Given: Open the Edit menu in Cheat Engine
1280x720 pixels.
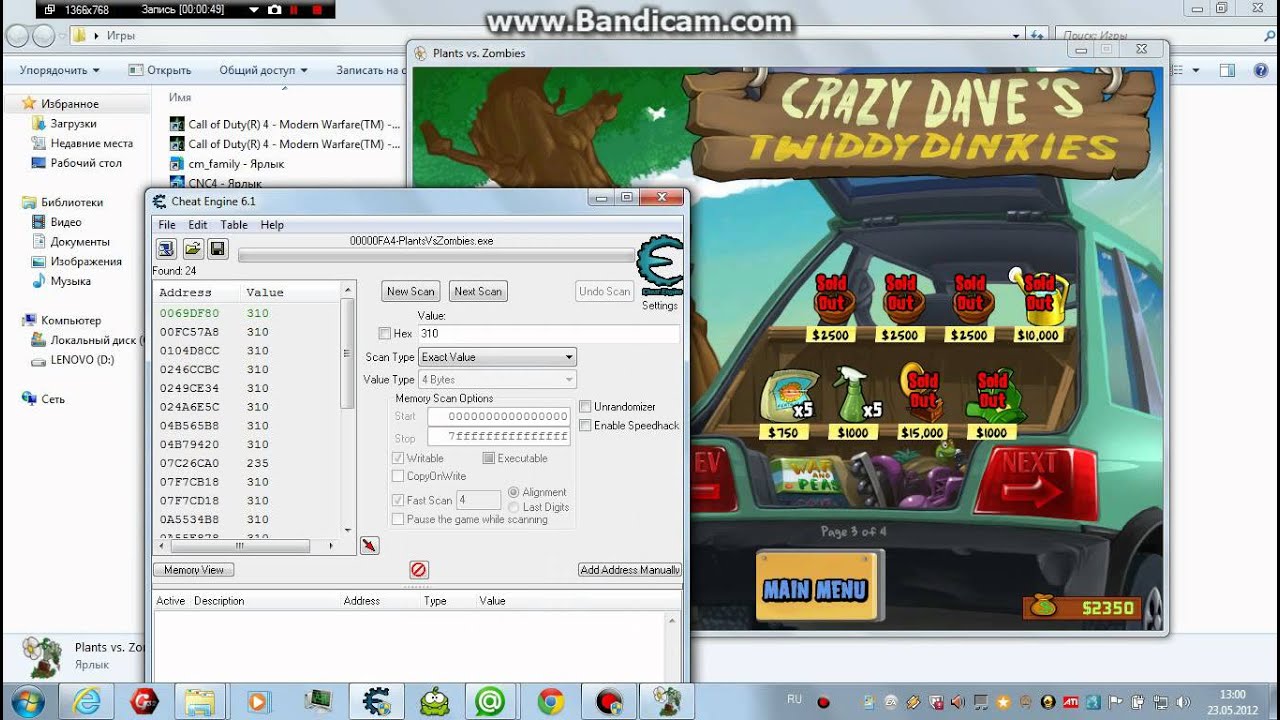Looking at the screenshot, I should coord(198,225).
